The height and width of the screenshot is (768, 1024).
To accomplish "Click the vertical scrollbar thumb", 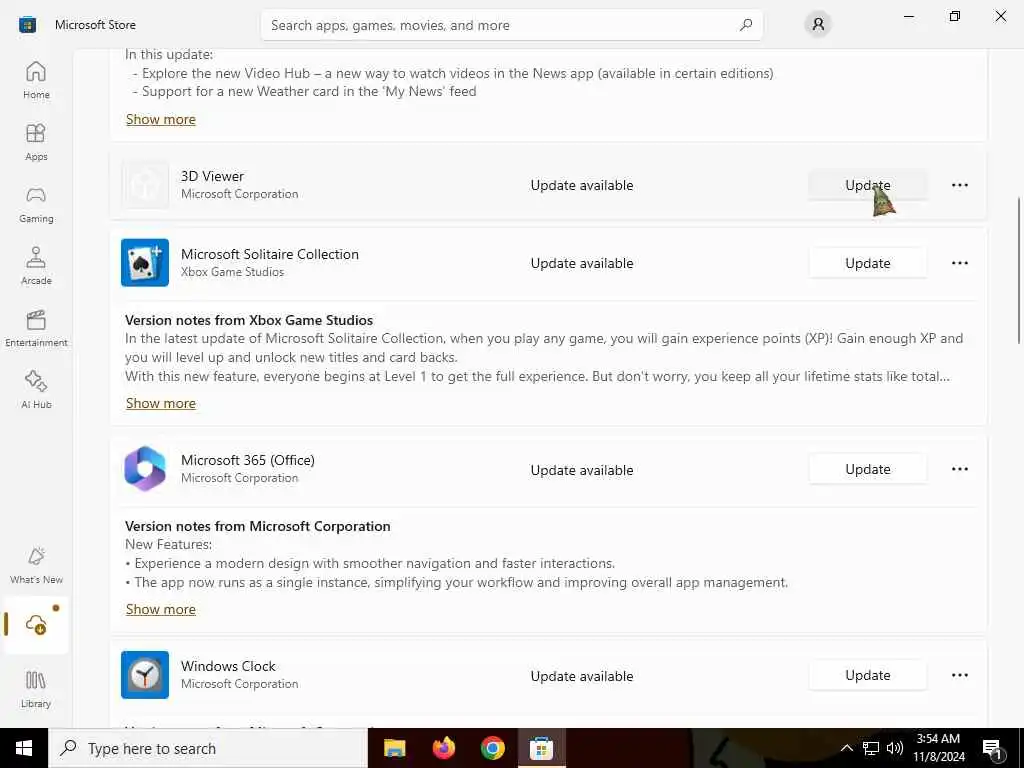I will click(1019, 269).
